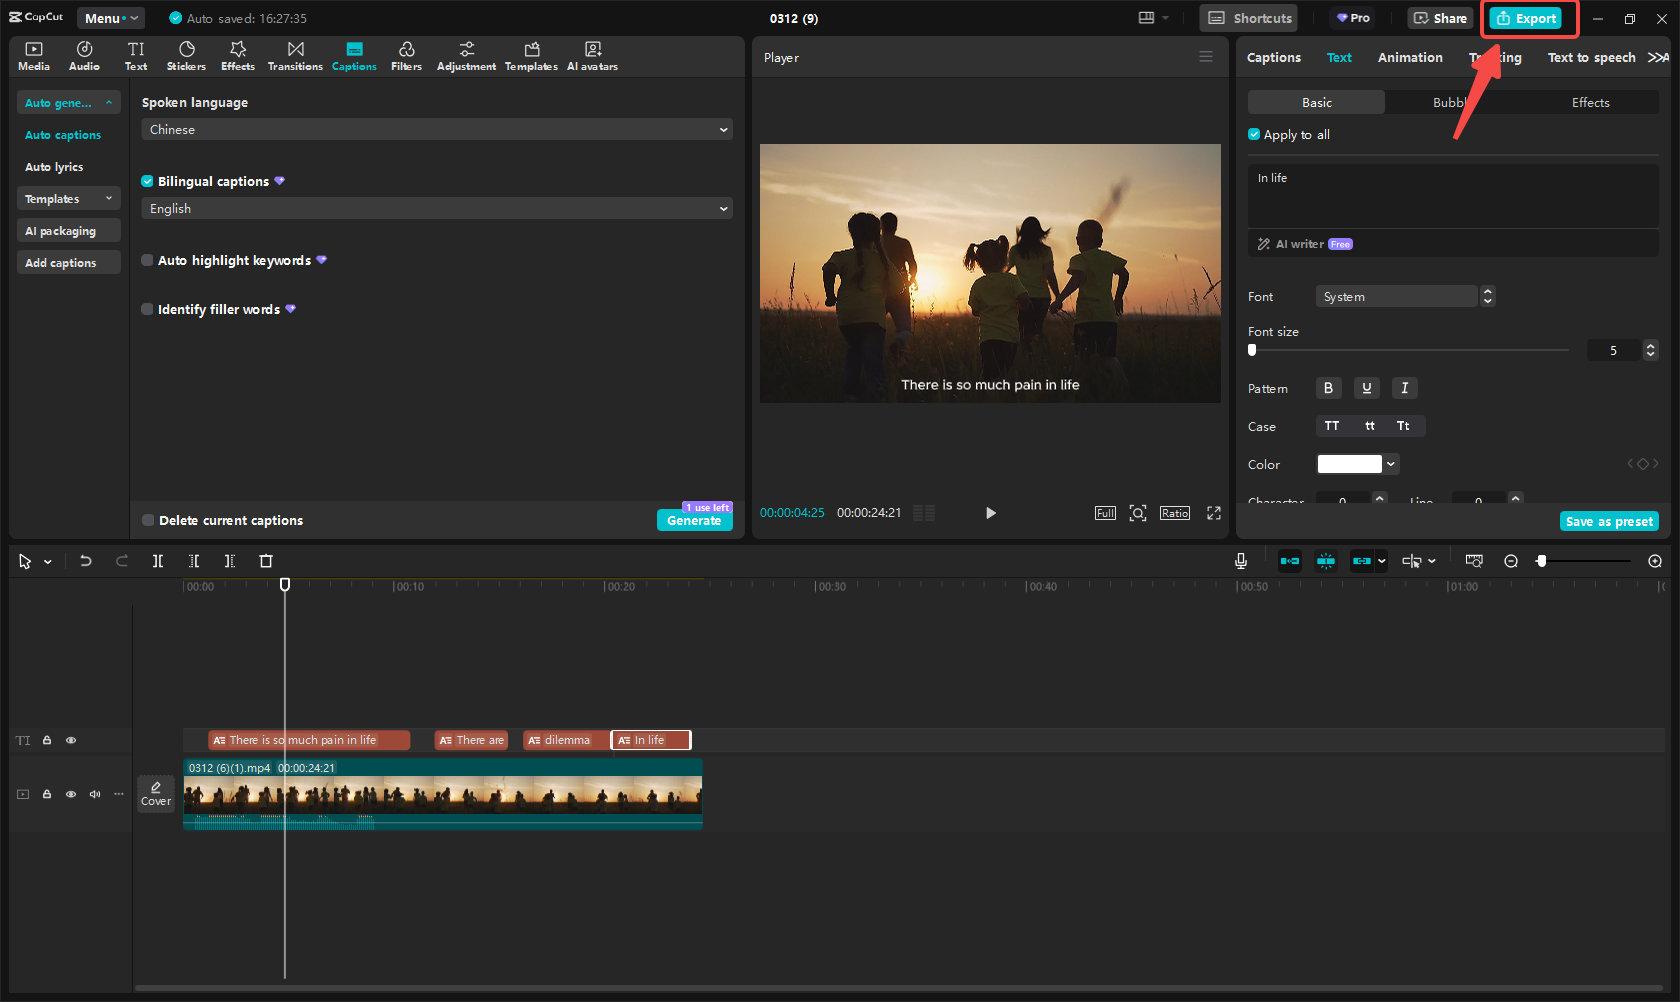This screenshot has height=1002, width=1680.
Task: Switch to the Animation tab
Action: pos(1409,58)
